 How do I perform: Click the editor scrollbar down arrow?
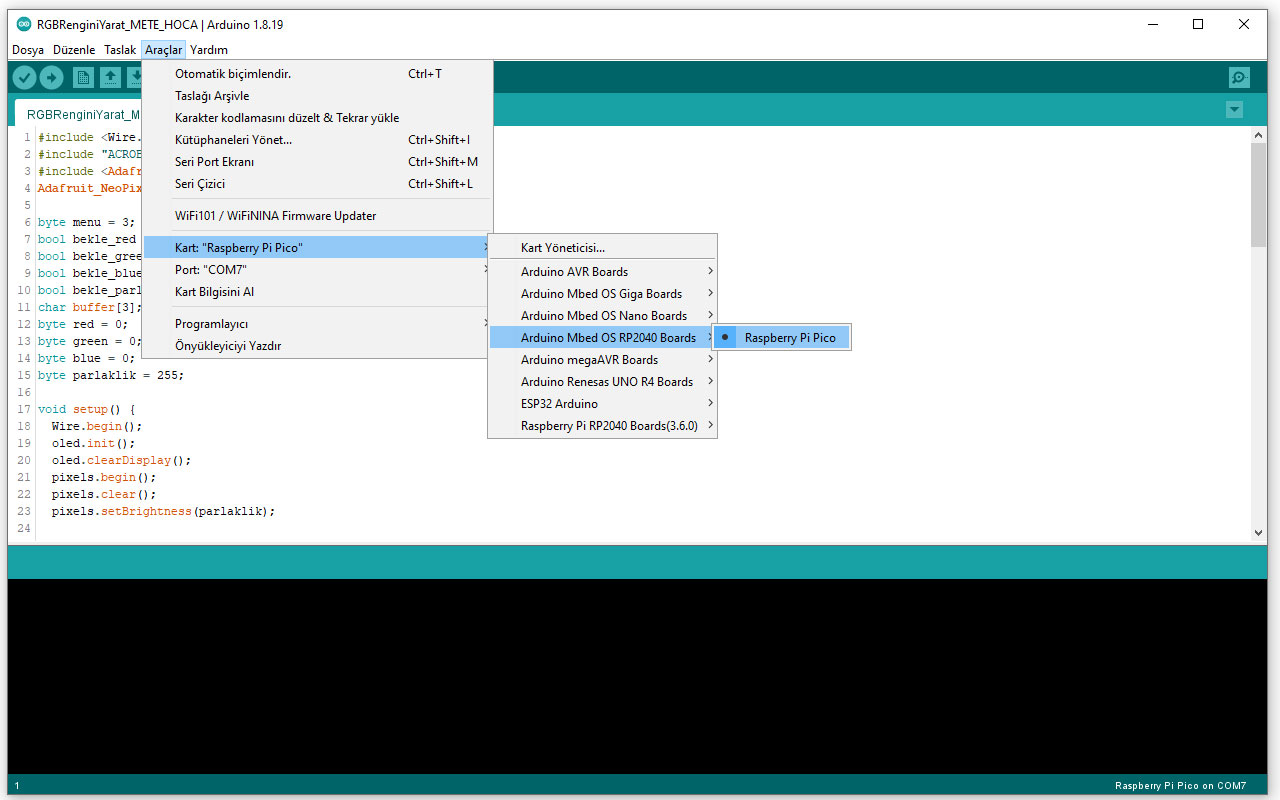point(1259,534)
